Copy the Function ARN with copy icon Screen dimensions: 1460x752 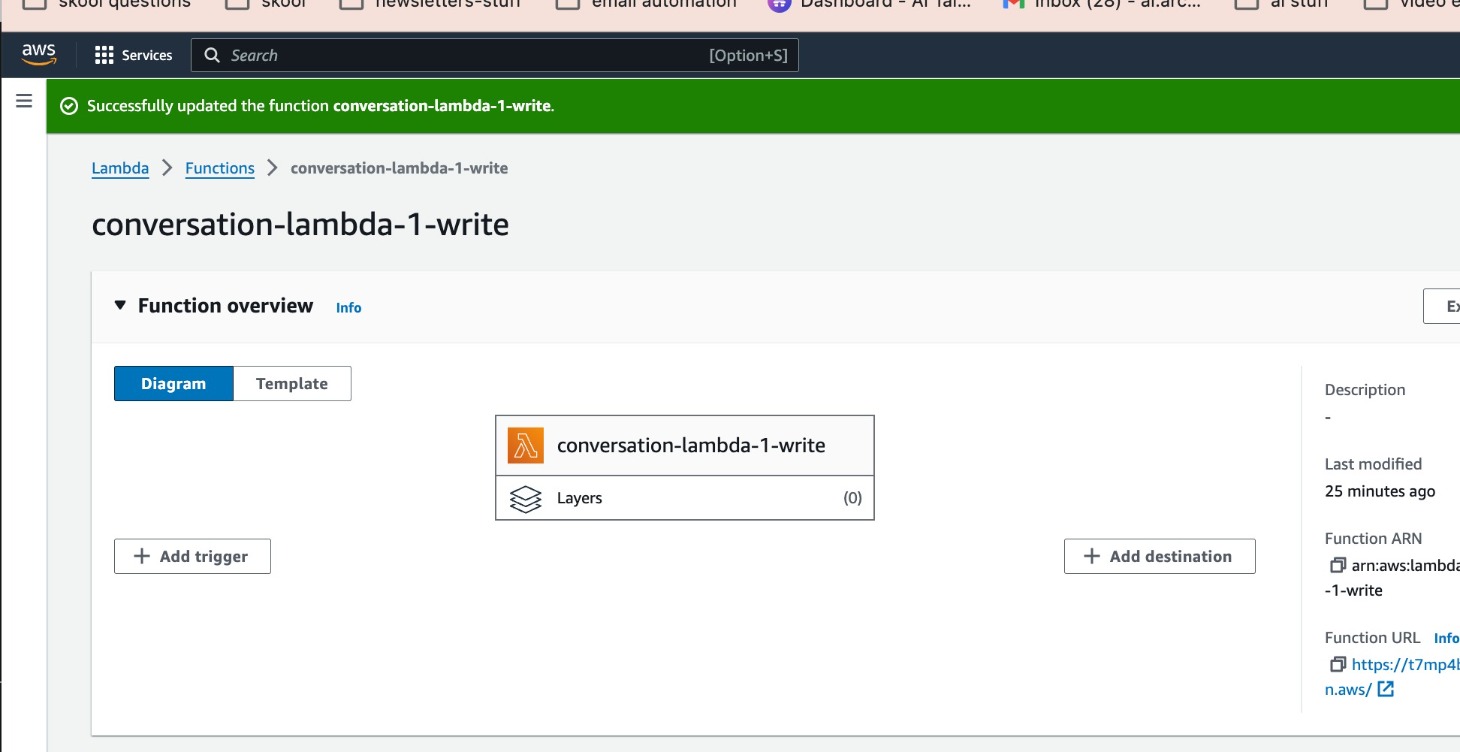coord(1337,565)
